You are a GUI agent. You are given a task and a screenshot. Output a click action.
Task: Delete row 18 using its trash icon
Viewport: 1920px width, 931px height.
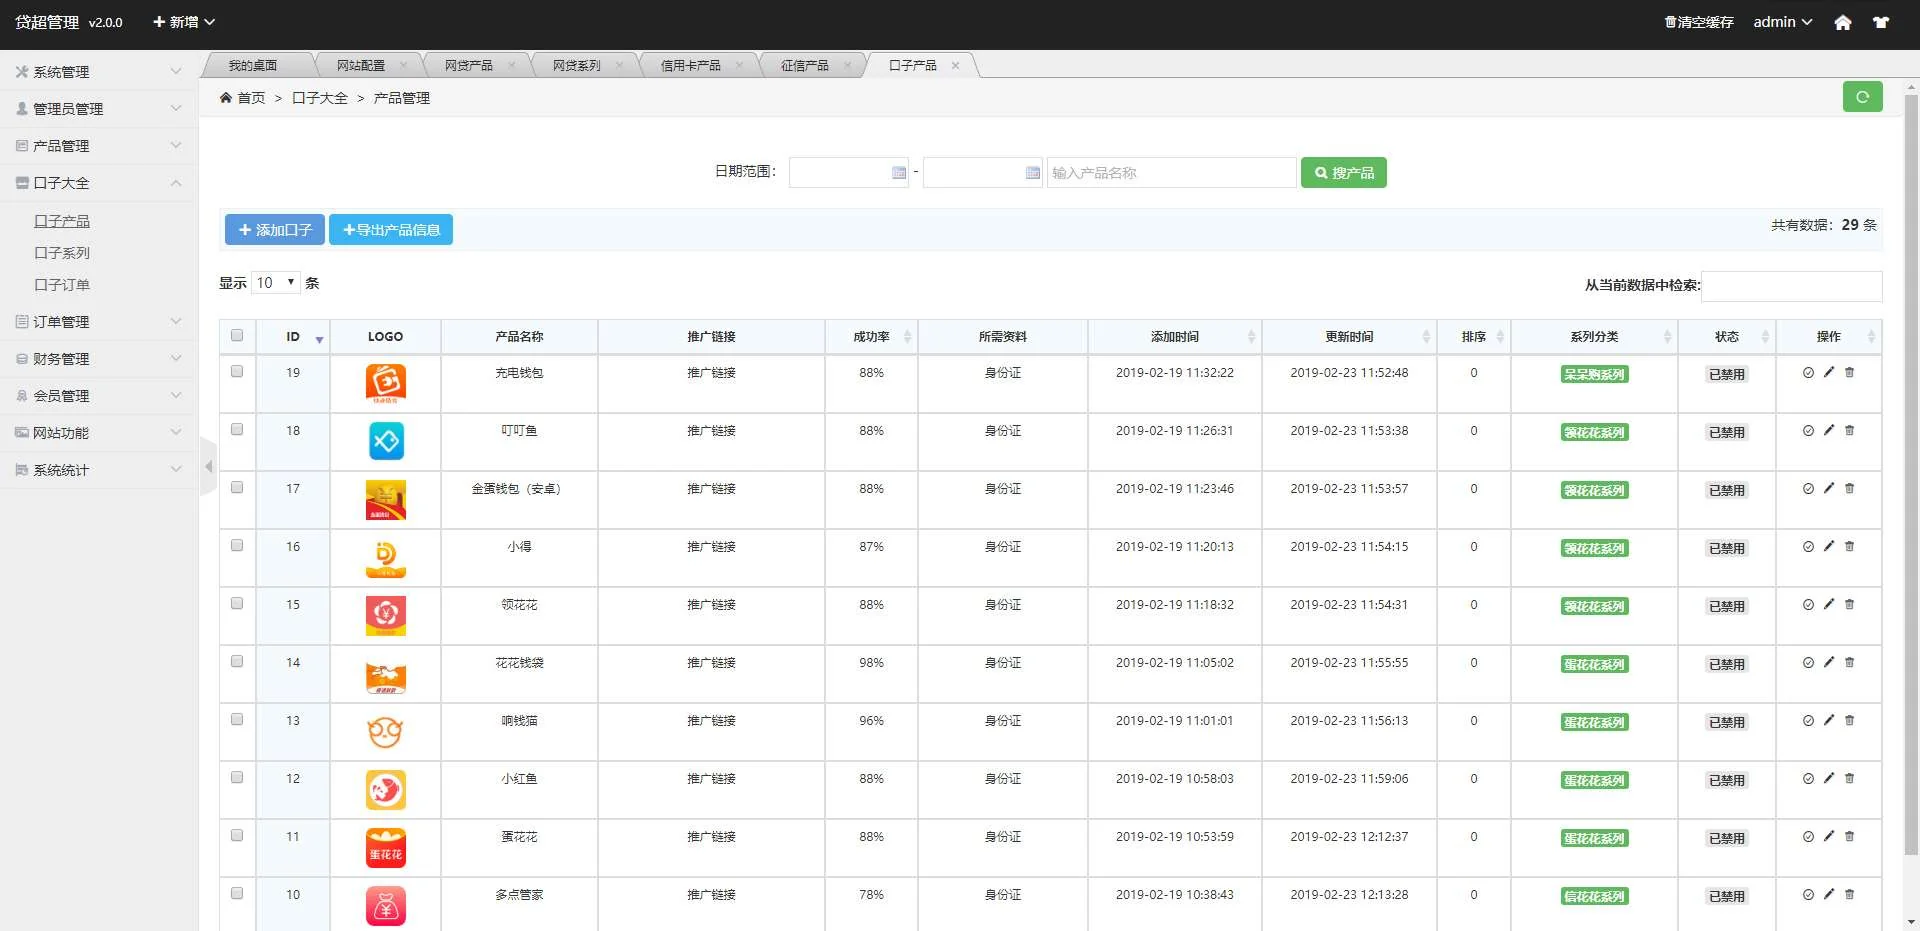tap(1849, 430)
